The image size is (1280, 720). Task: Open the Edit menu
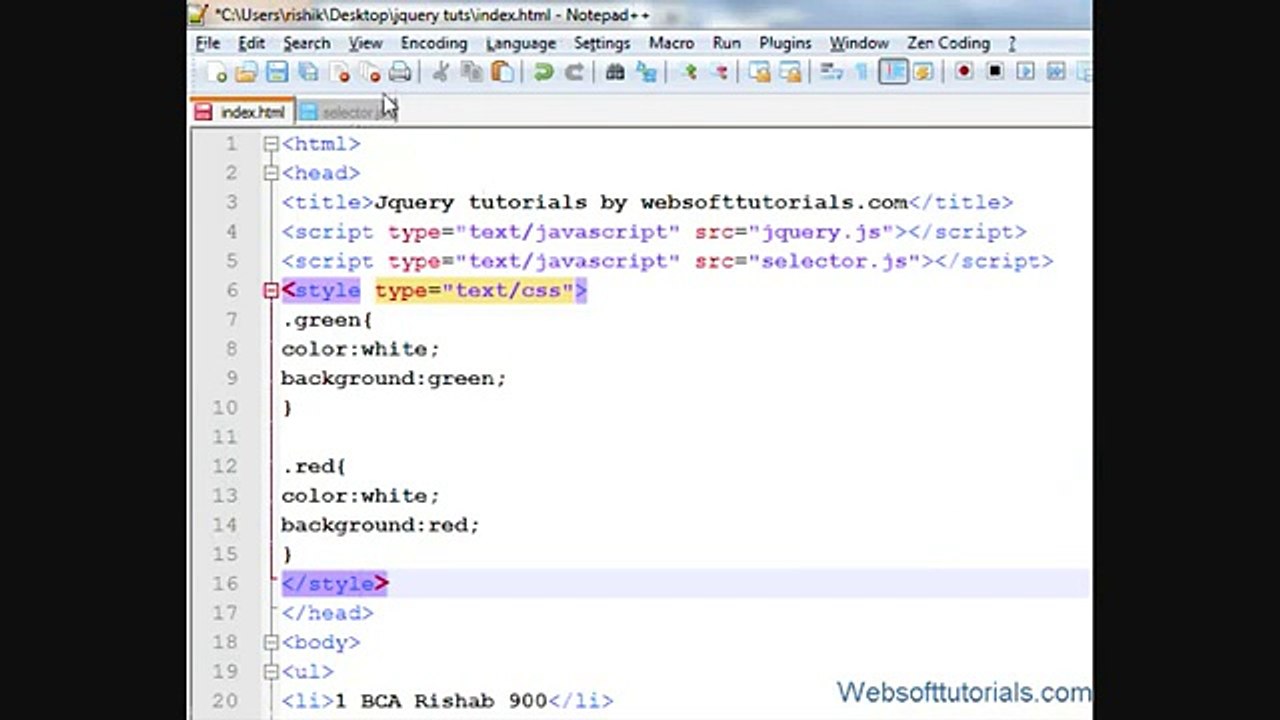click(x=251, y=43)
